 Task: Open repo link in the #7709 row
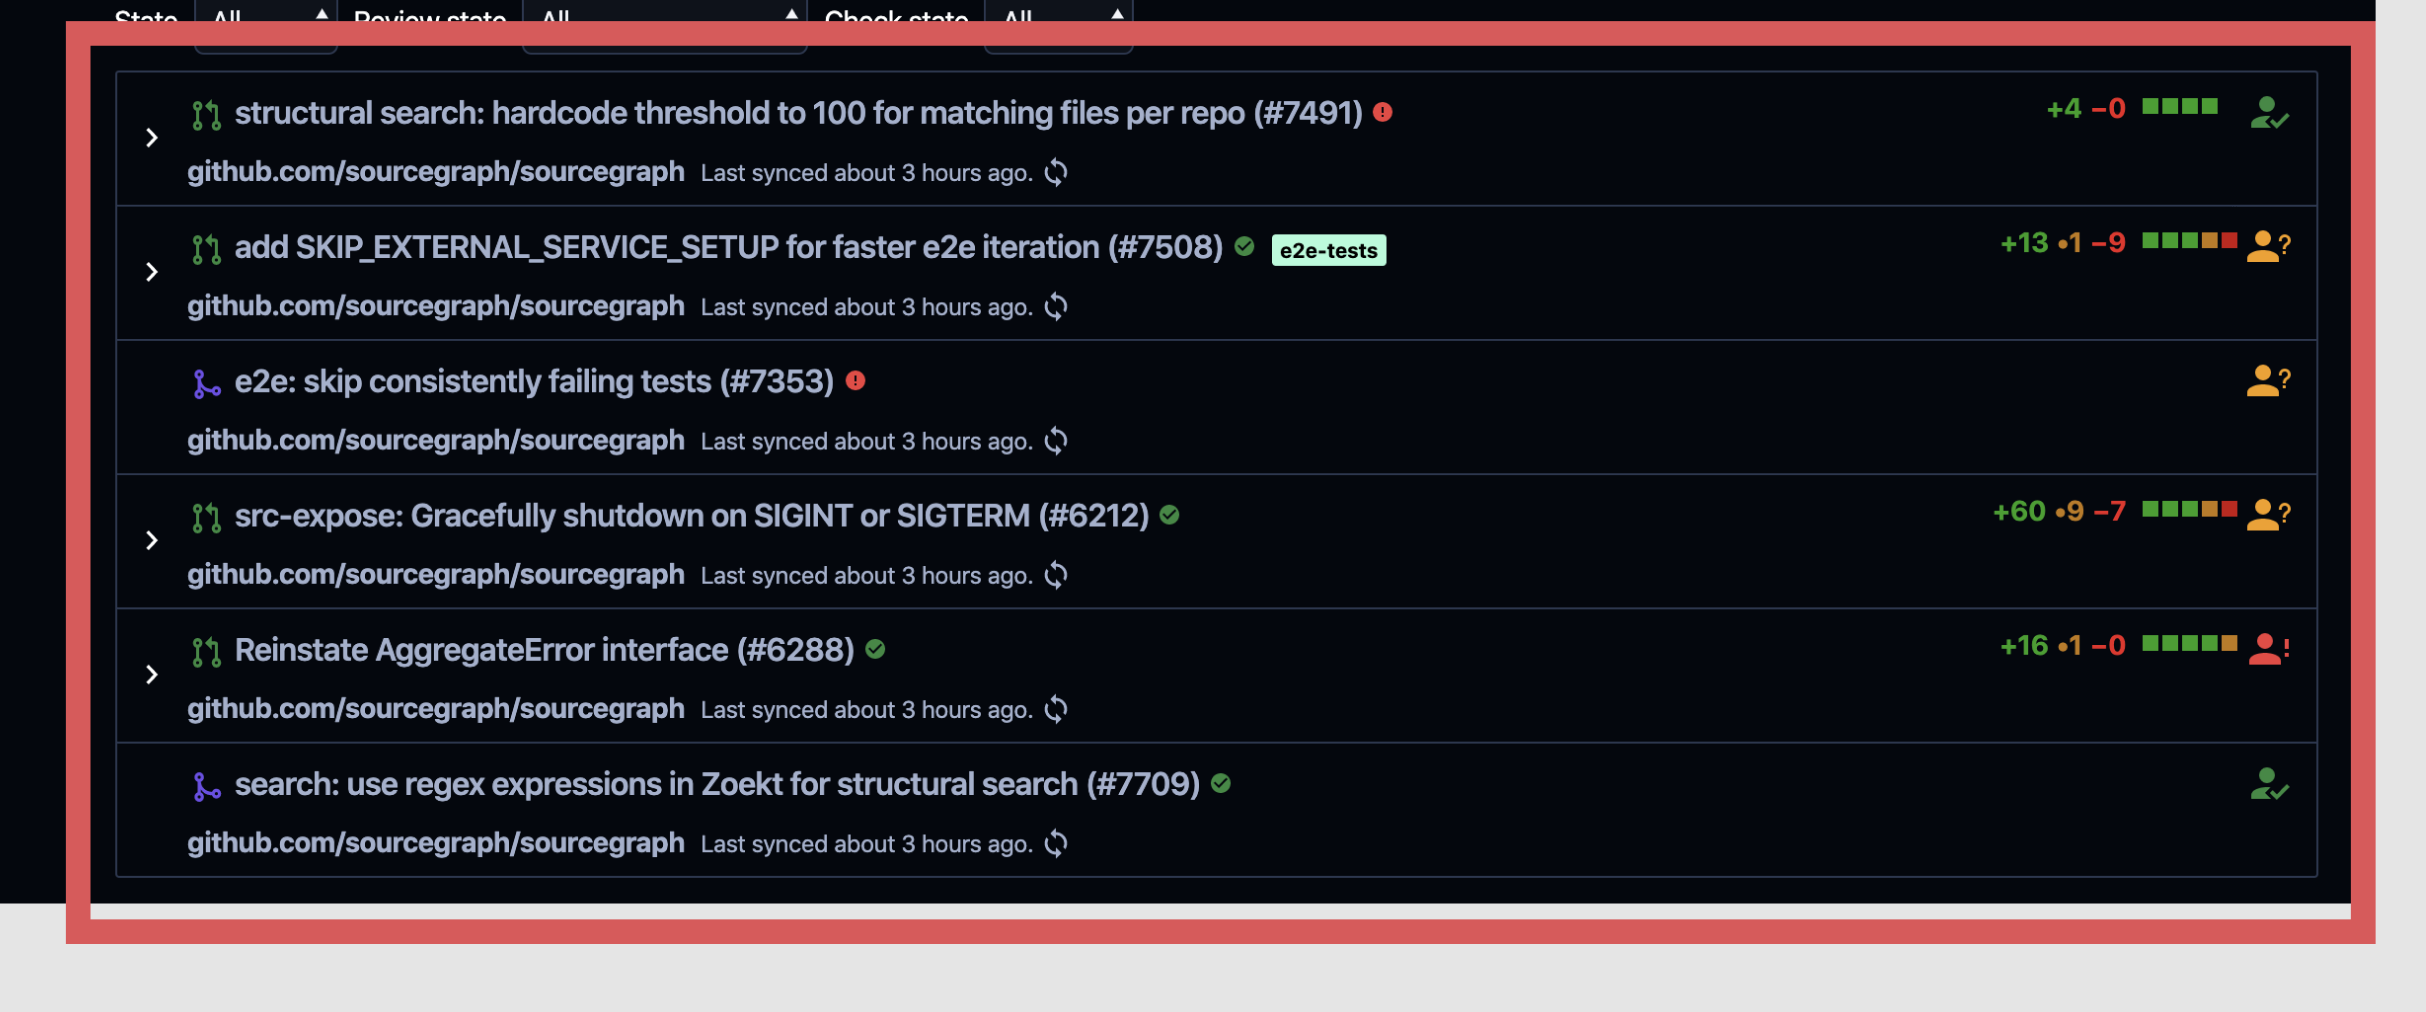point(436,842)
